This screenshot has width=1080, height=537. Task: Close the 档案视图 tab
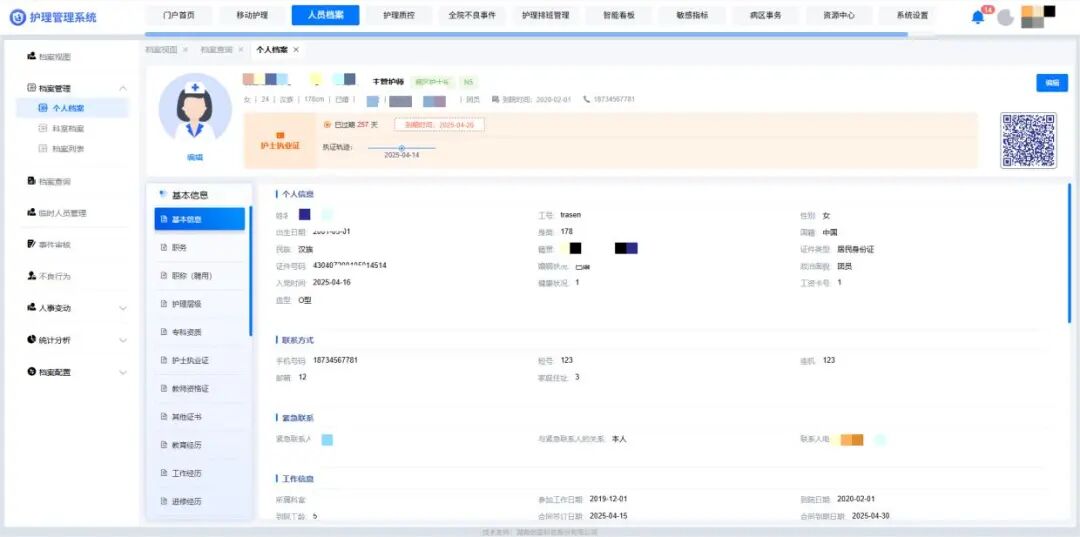[185, 50]
